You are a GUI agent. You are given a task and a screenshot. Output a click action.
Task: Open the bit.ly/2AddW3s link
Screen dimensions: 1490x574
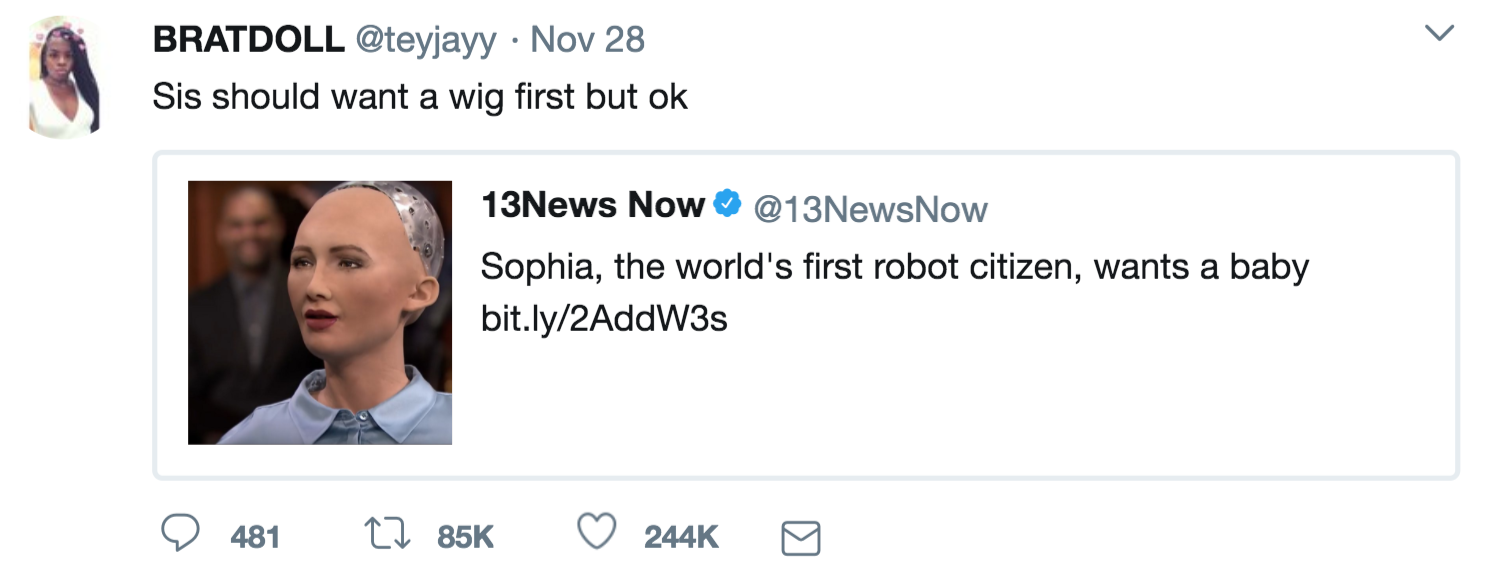pos(603,320)
